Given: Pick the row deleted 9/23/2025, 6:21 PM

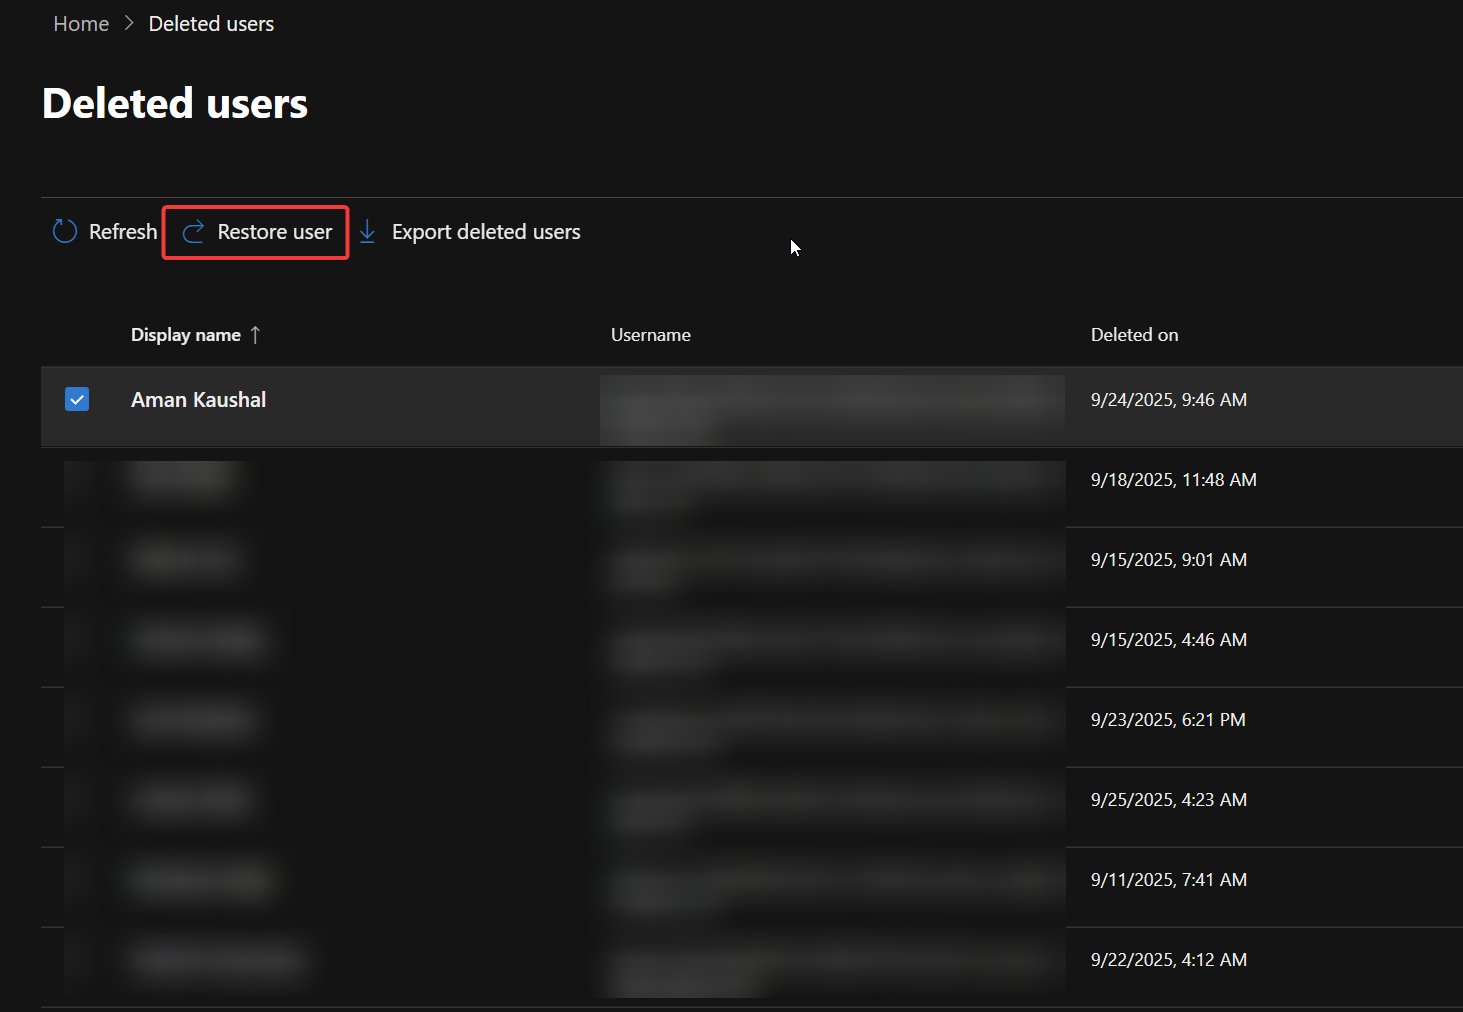Looking at the screenshot, I should (1167, 720).
